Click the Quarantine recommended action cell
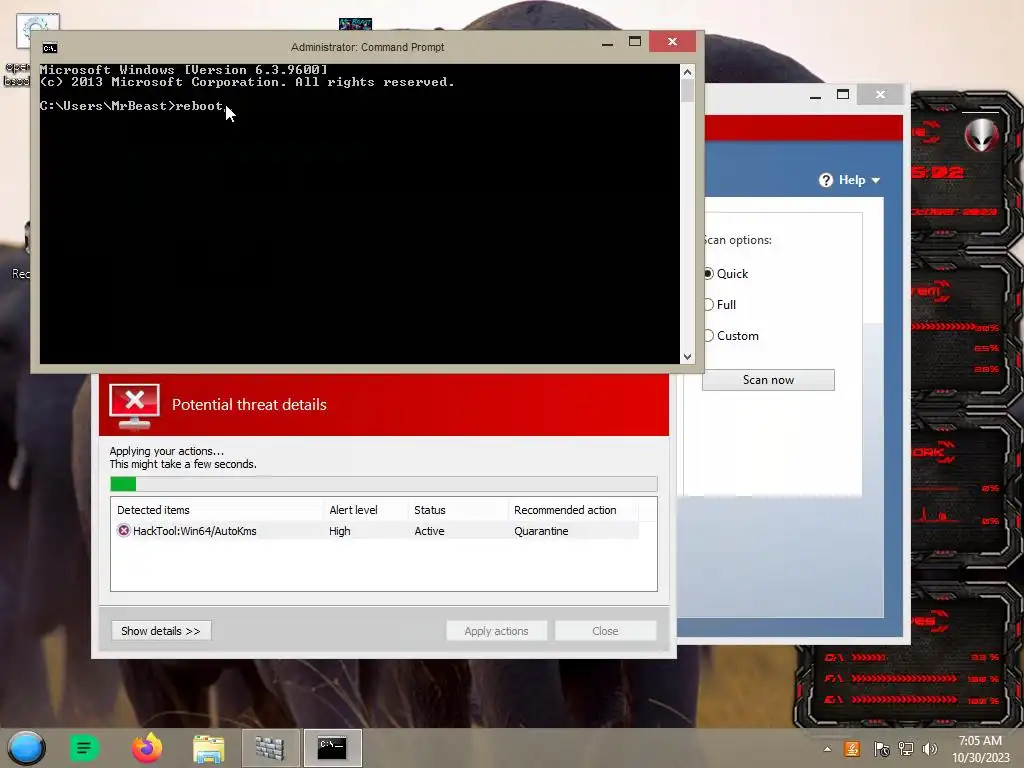This screenshot has width=1024, height=768. click(x=541, y=531)
